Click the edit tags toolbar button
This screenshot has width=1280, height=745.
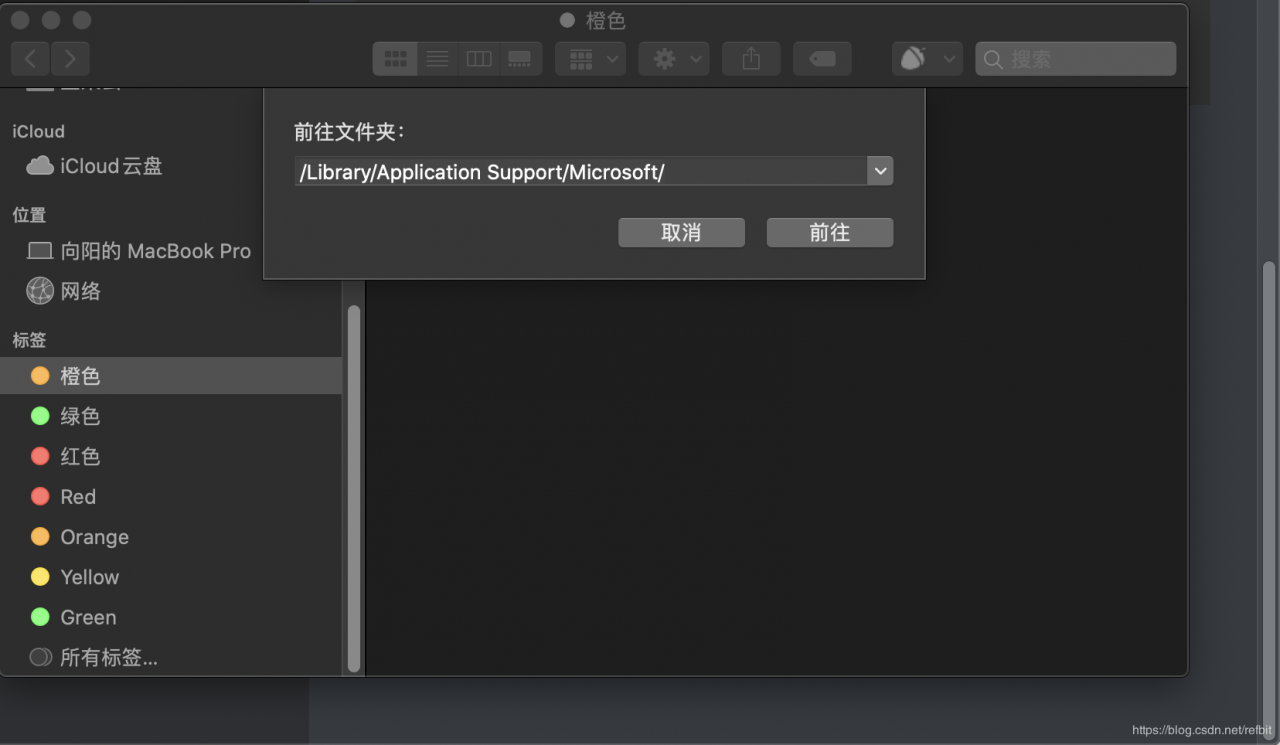coord(822,59)
